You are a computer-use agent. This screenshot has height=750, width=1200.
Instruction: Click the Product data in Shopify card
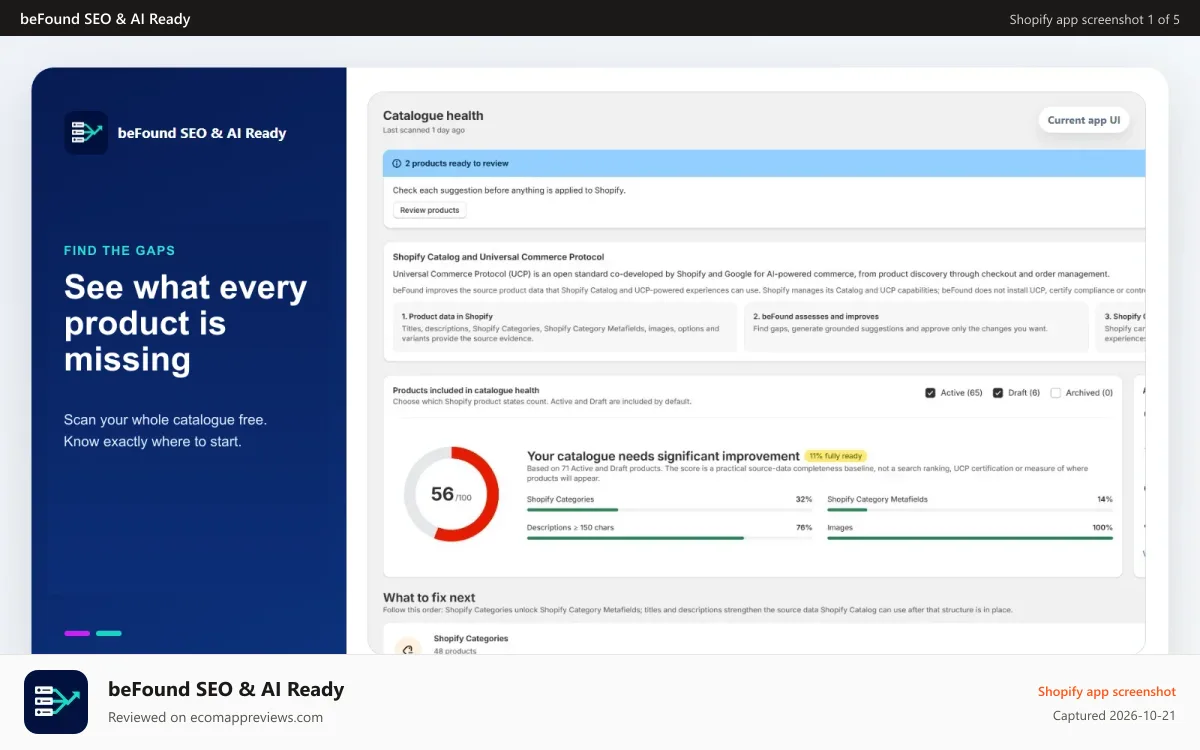563,327
